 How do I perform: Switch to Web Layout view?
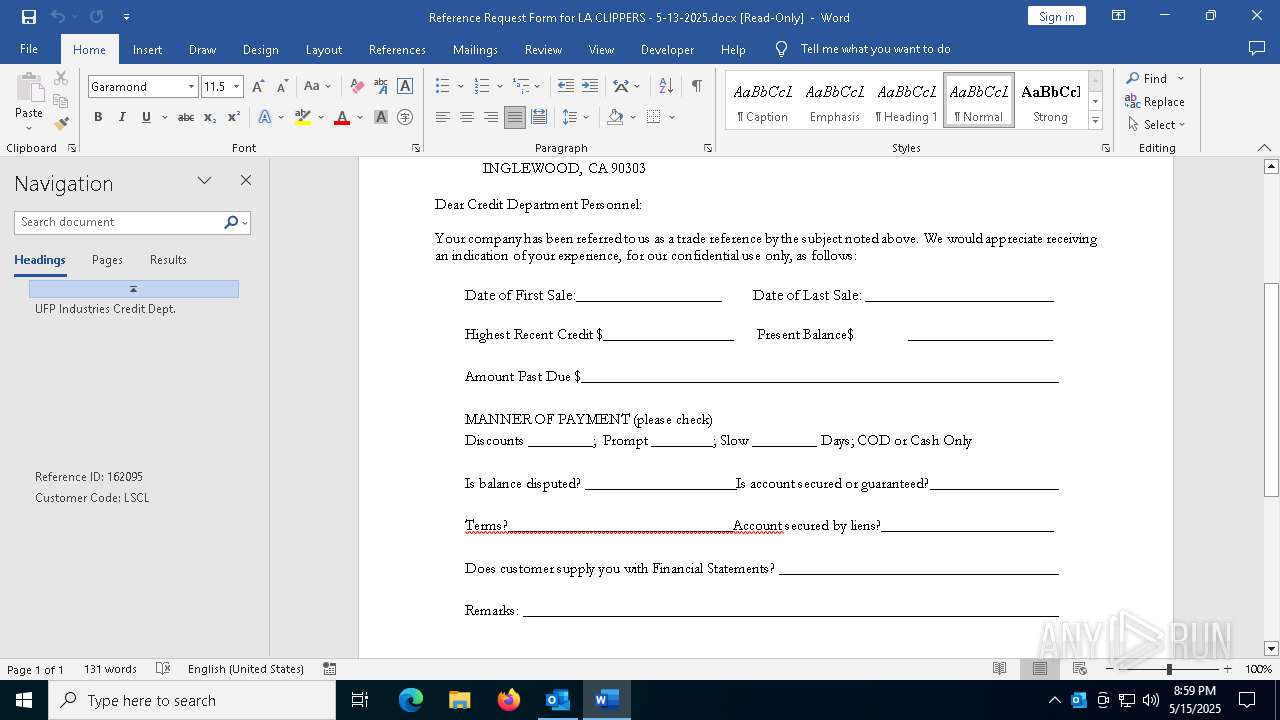click(x=1080, y=669)
